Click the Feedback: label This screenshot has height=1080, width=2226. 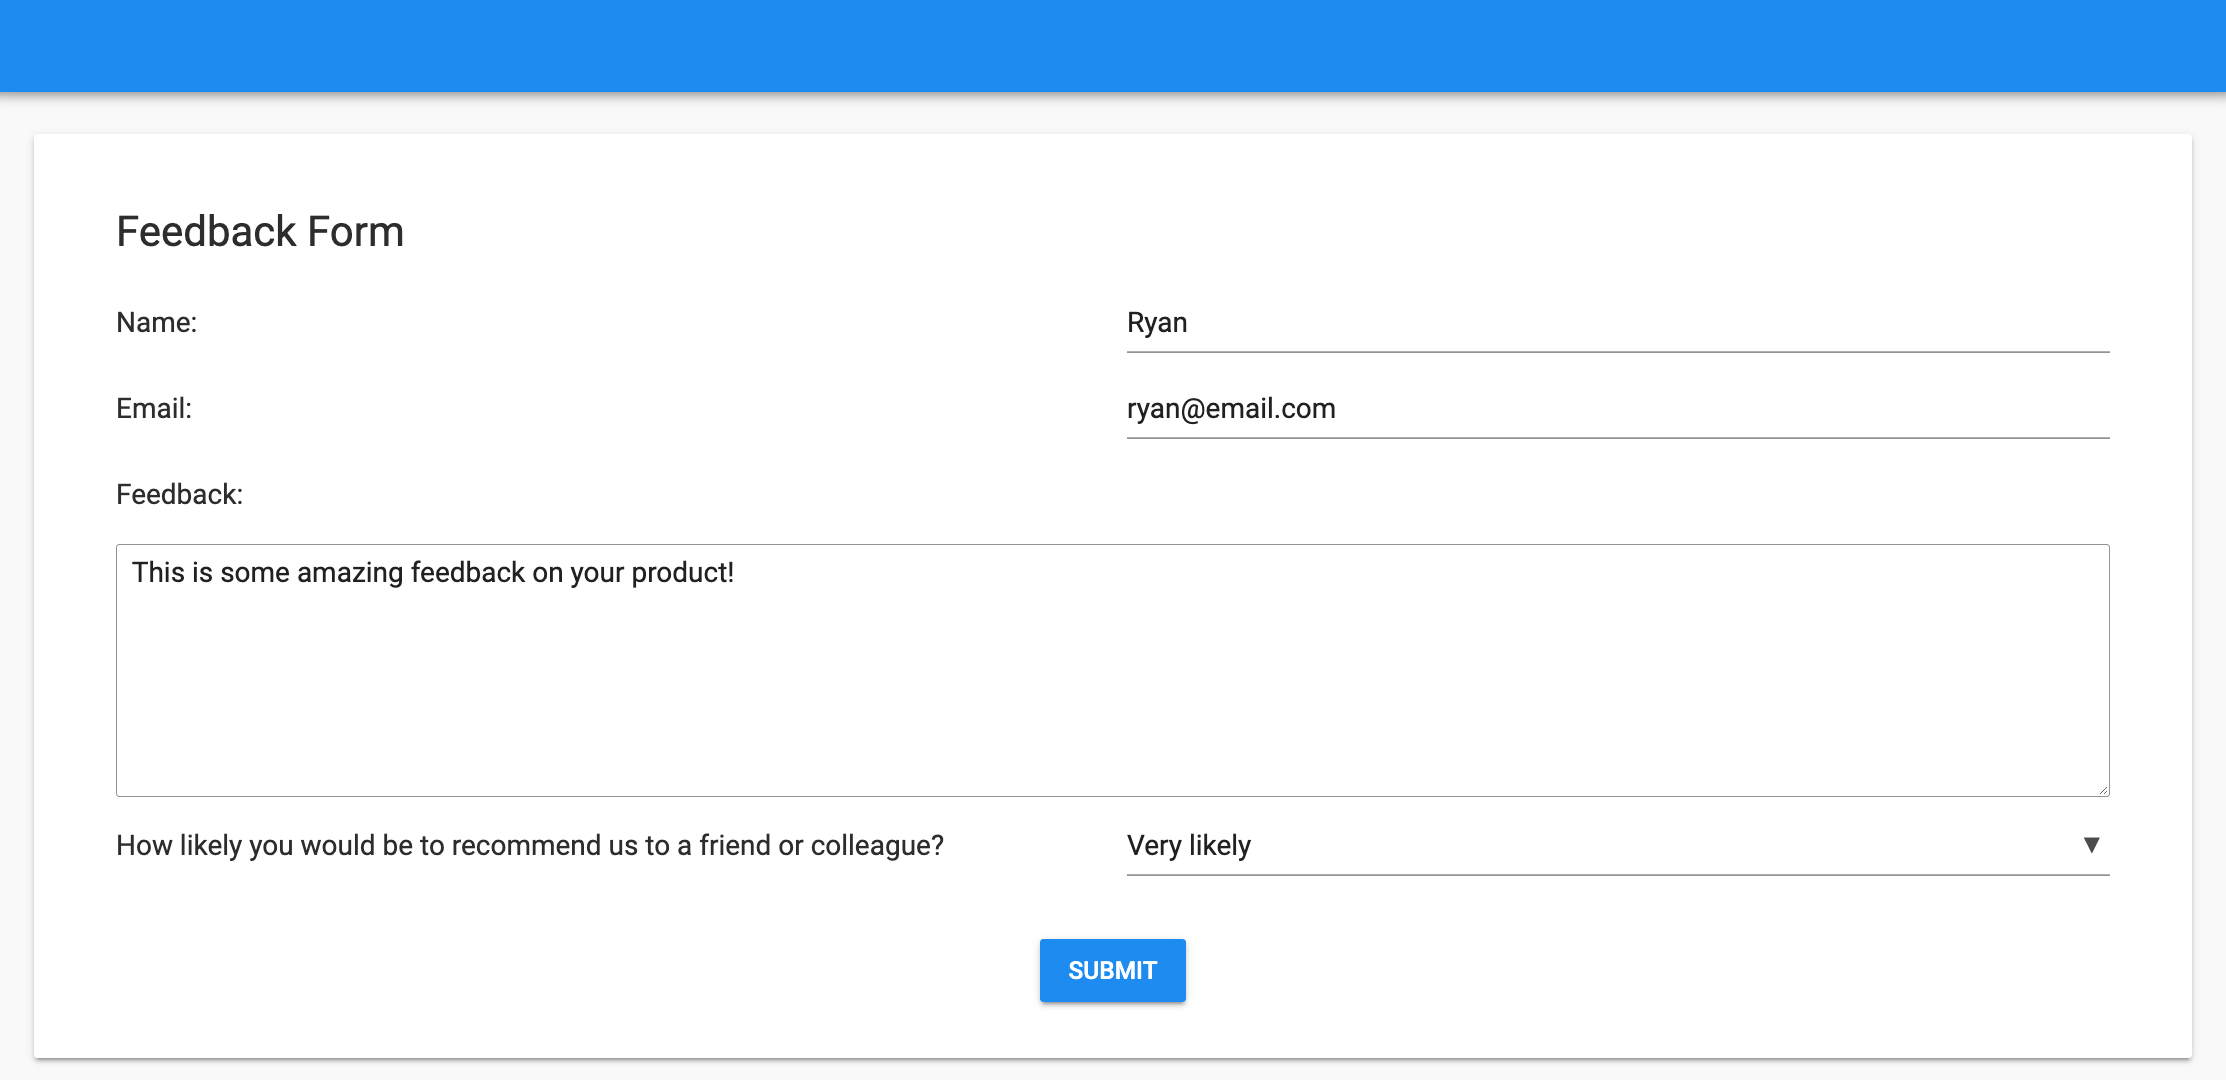(x=180, y=493)
